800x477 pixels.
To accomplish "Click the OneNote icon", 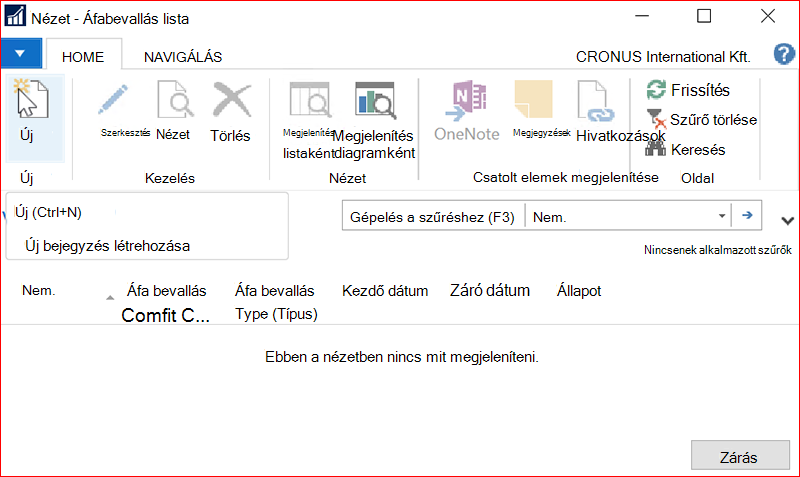I will click(x=466, y=99).
